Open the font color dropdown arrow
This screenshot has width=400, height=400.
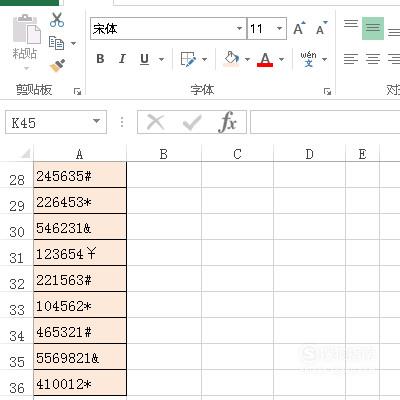(282, 60)
